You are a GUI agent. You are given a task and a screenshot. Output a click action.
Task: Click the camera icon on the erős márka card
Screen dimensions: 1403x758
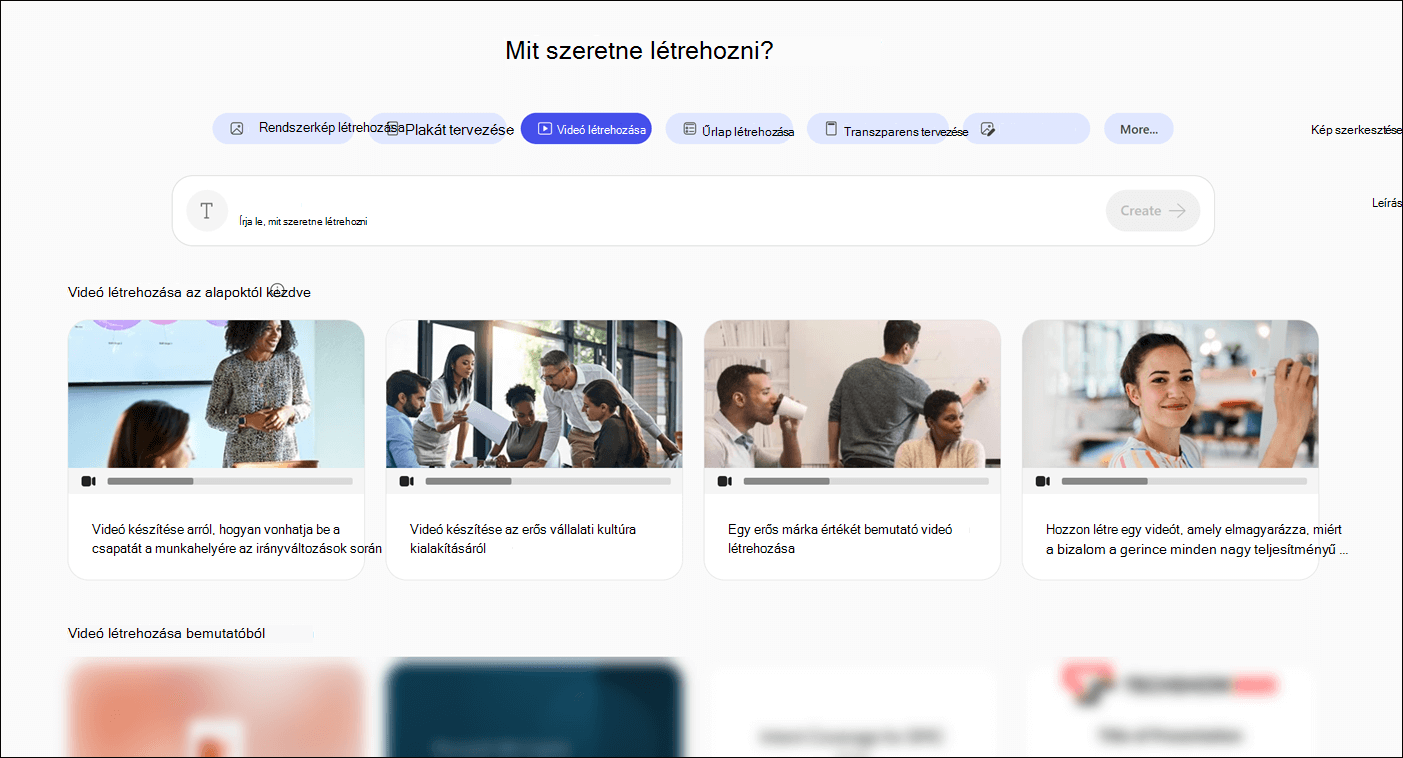coord(724,481)
